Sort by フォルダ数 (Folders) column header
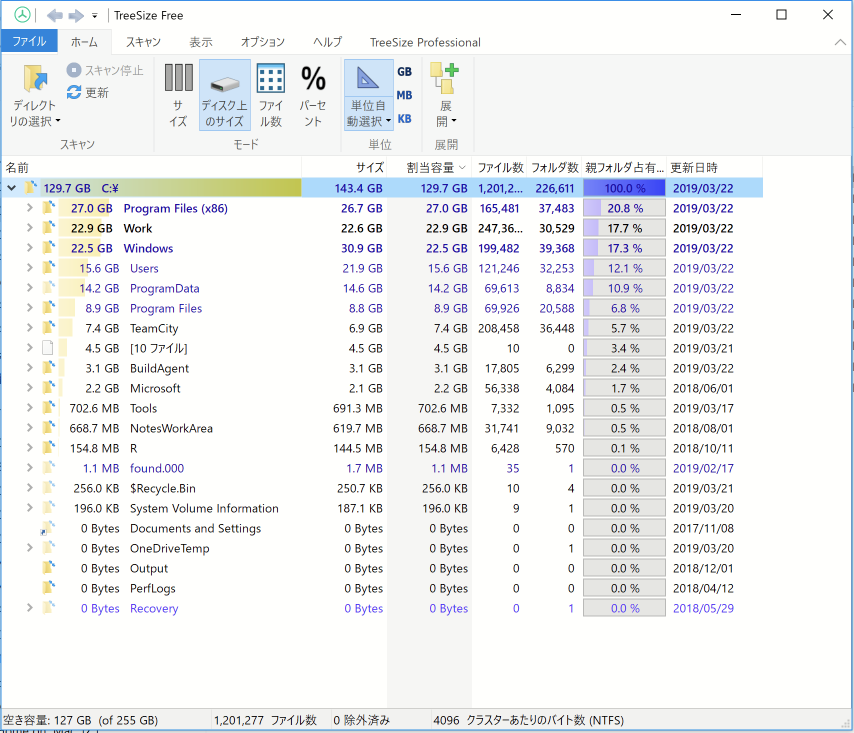 point(554,168)
